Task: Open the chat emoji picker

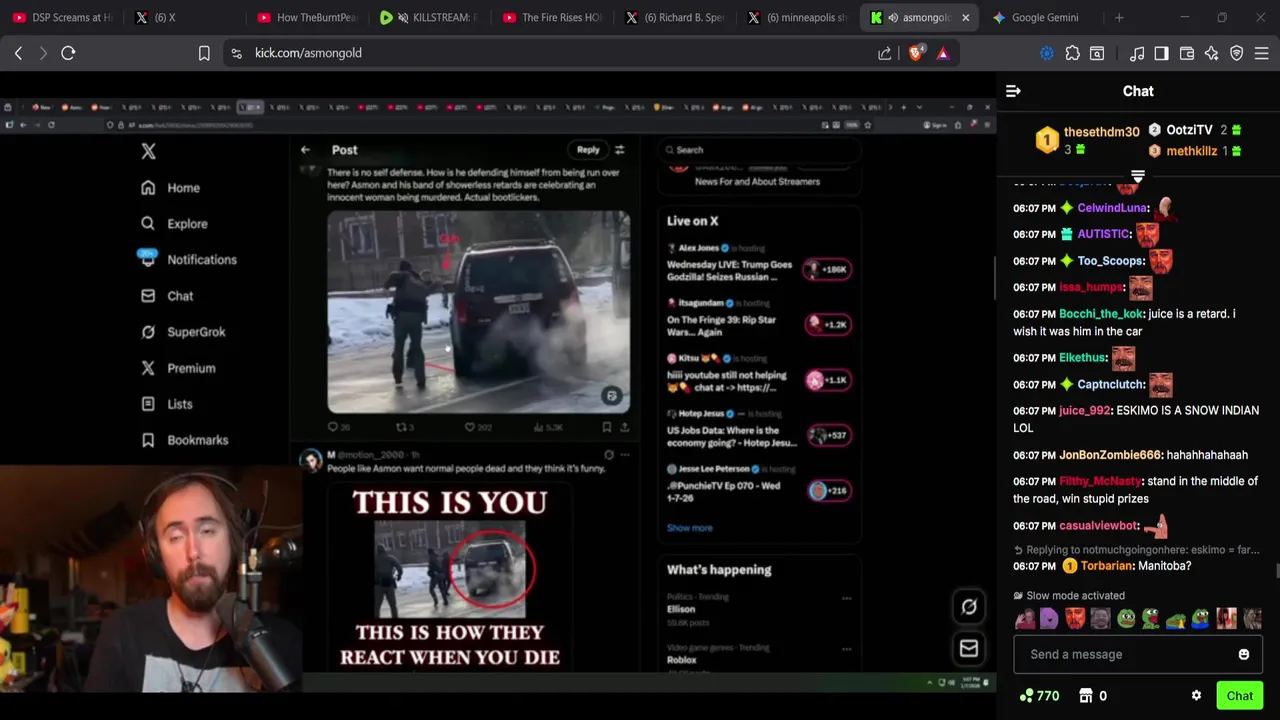Action: click(x=1244, y=654)
